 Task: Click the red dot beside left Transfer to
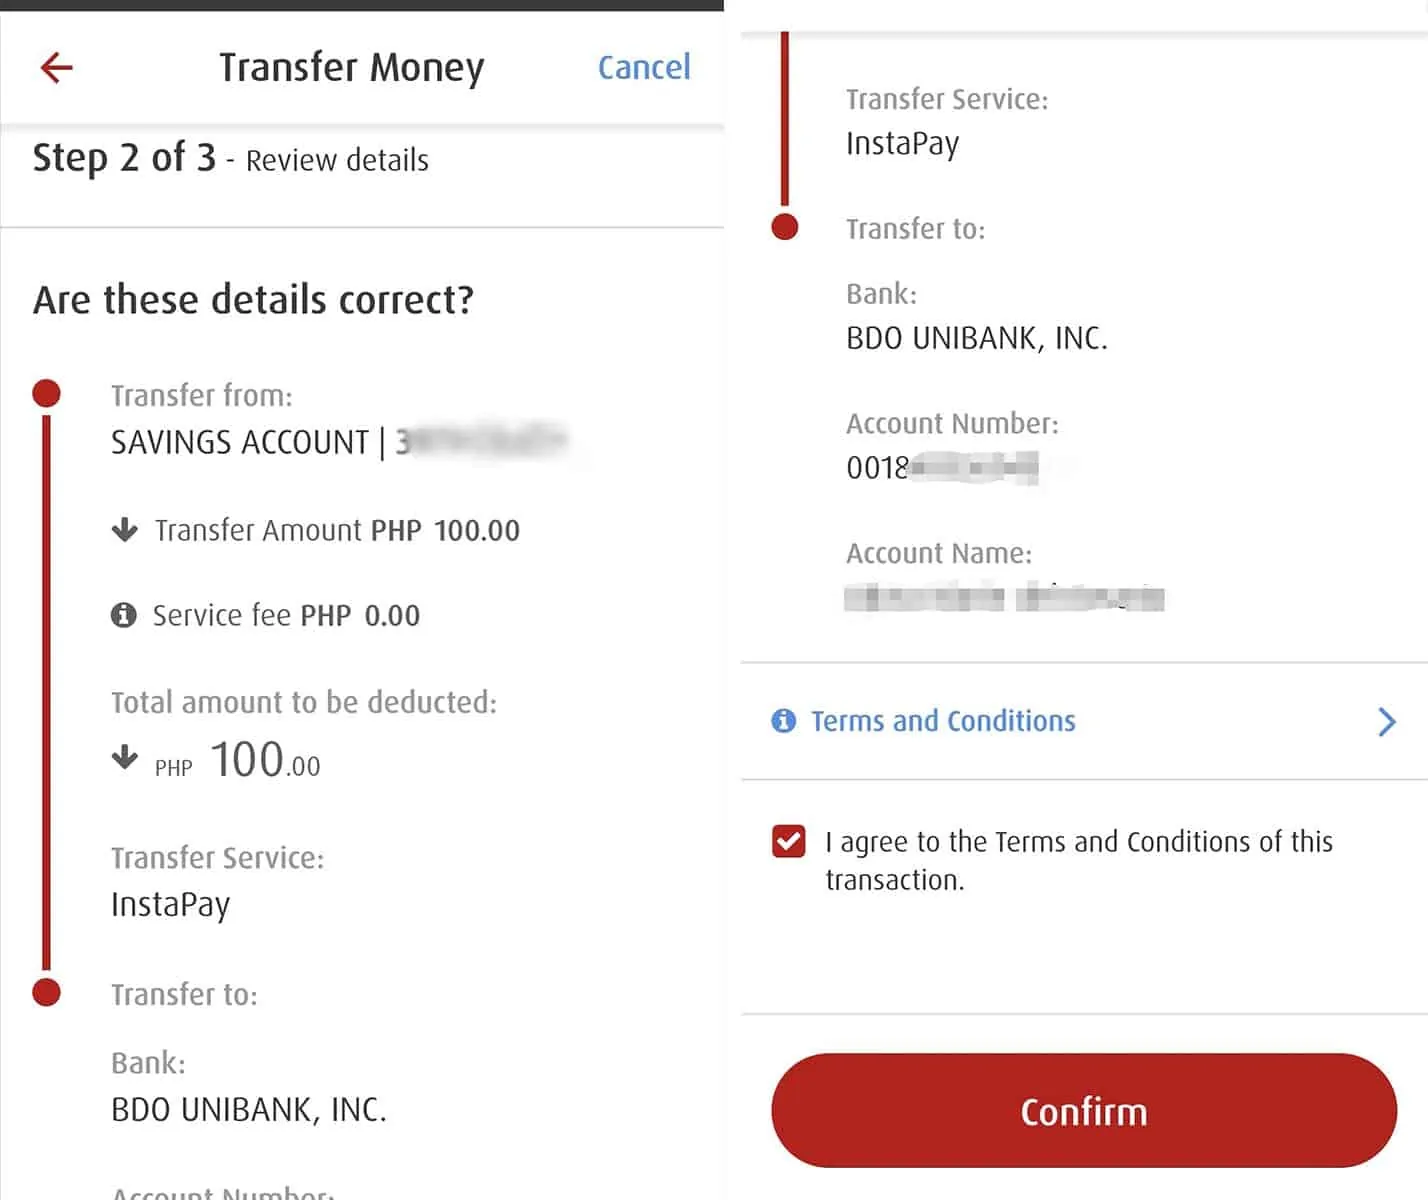(47, 992)
